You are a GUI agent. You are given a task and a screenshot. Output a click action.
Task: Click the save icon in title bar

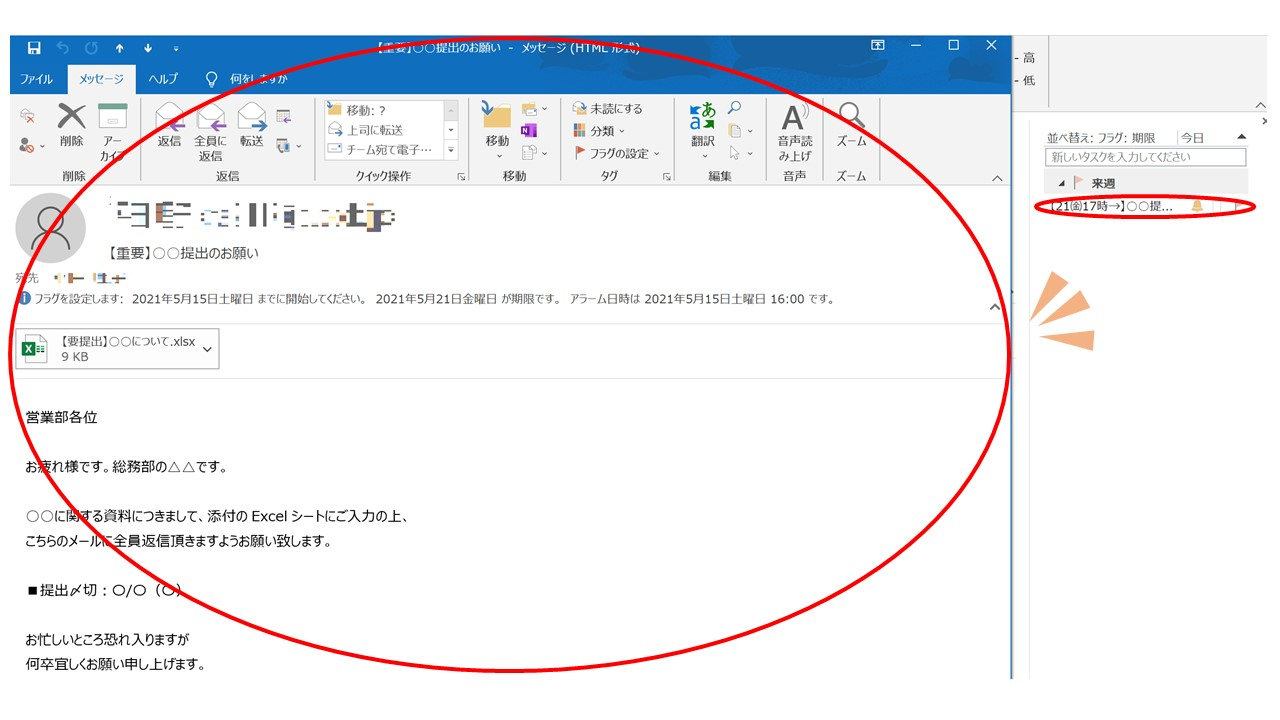pos(34,48)
